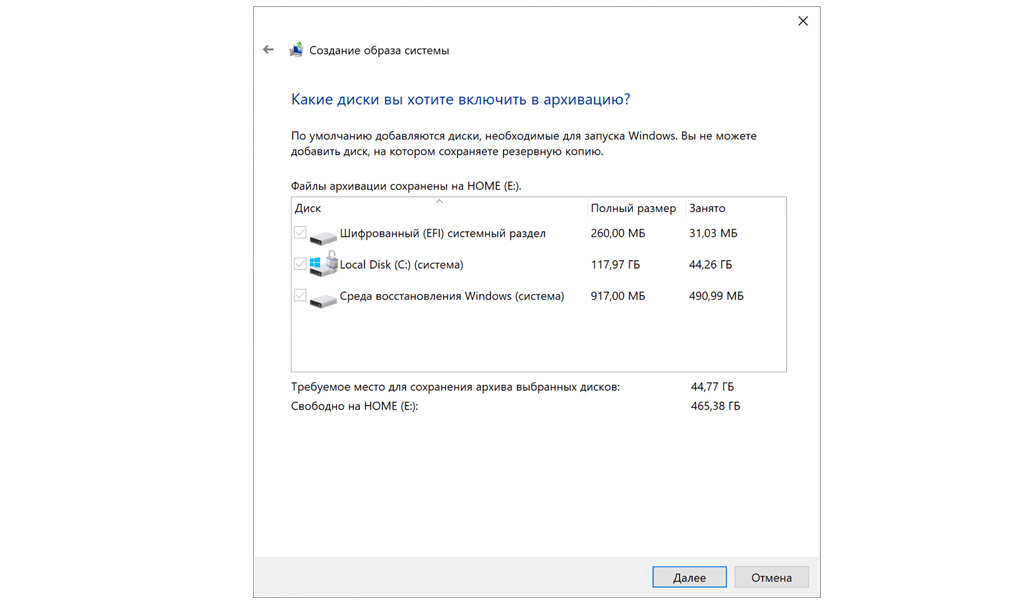Close the system image dialog

(803, 21)
